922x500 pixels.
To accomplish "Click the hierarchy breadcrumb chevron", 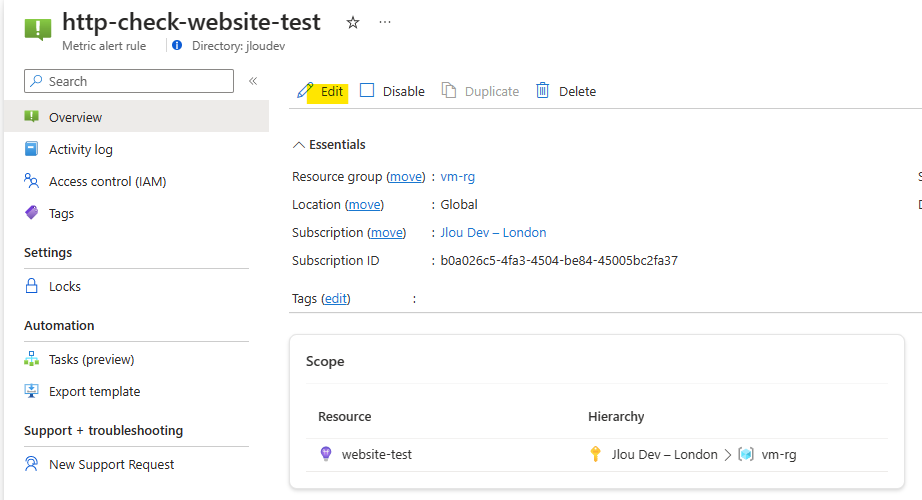I will pyautogui.click(x=727, y=455).
